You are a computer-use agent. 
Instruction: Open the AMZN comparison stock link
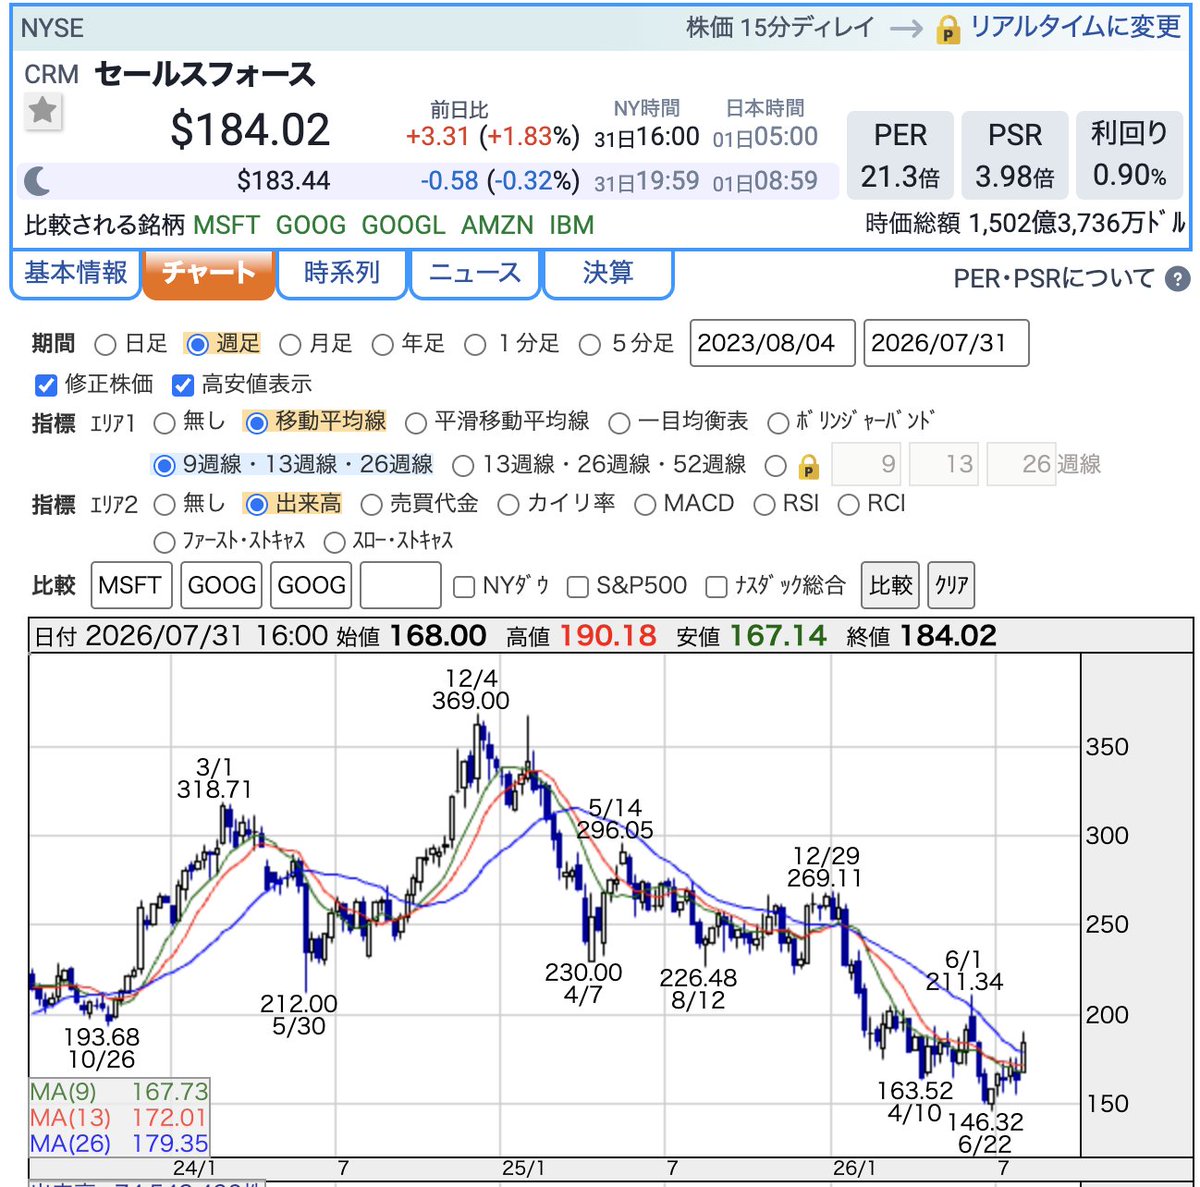click(x=497, y=225)
